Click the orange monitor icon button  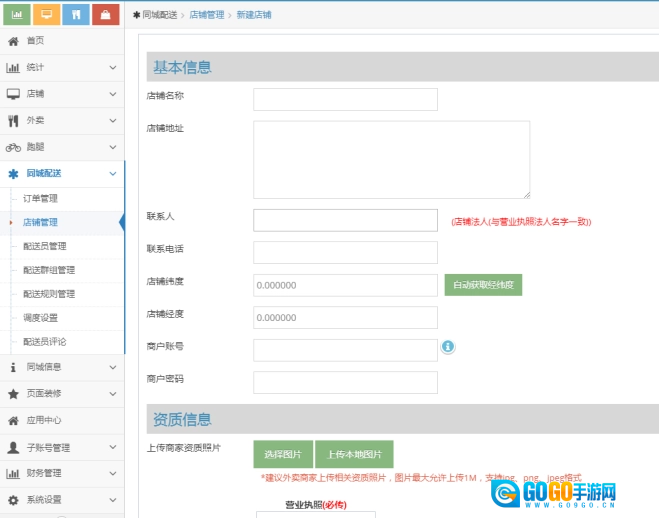45,15
